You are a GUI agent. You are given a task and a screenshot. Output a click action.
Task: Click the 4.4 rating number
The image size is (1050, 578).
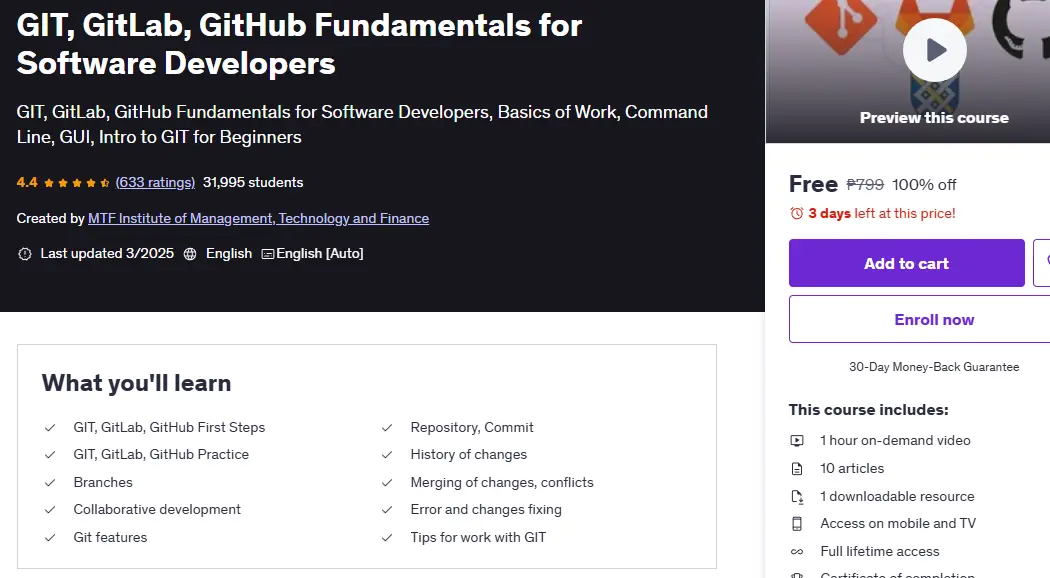(x=27, y=182)
